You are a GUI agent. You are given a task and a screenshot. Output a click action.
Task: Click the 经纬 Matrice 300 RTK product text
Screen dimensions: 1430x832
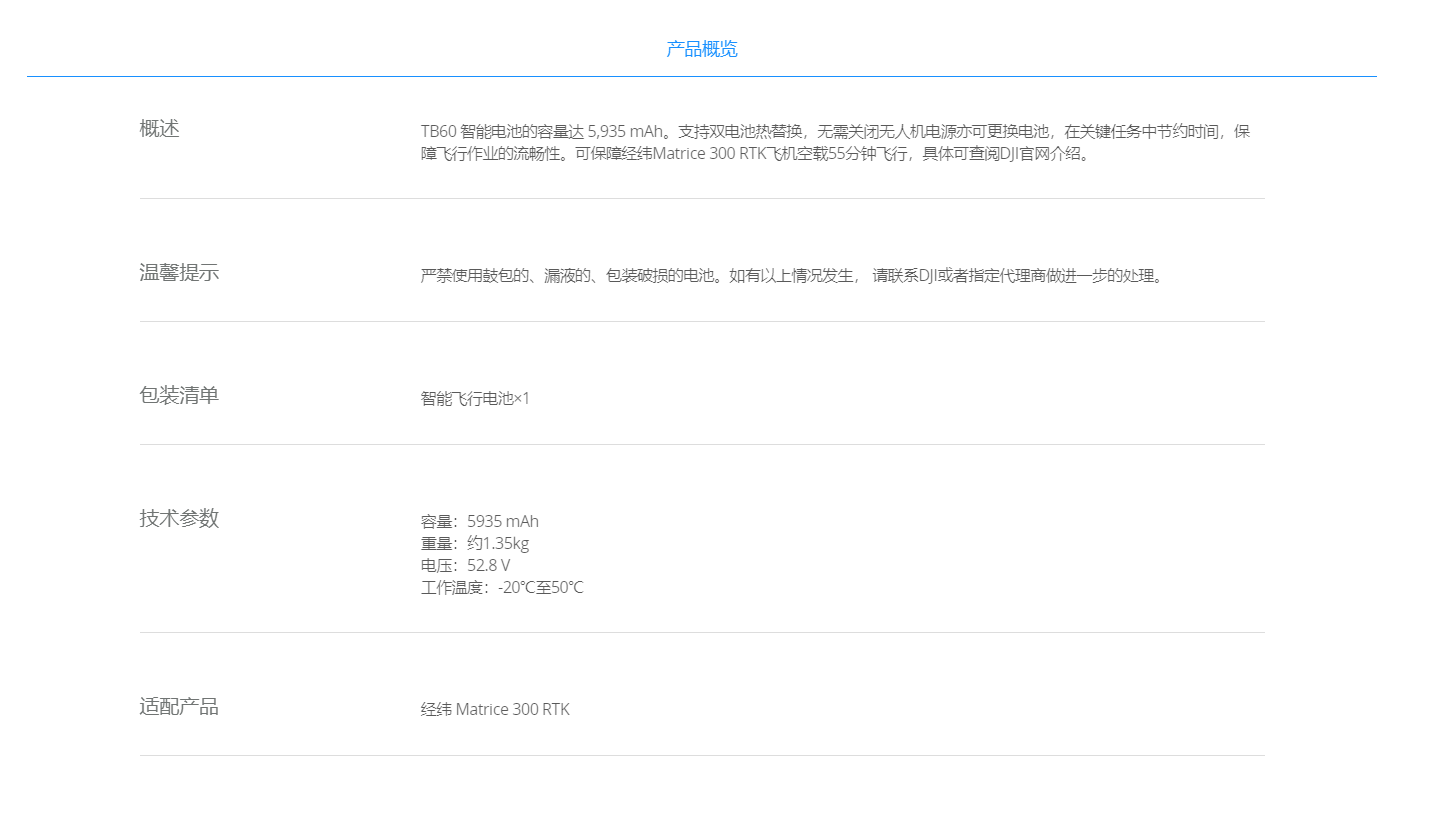click(x=494, y=709)
